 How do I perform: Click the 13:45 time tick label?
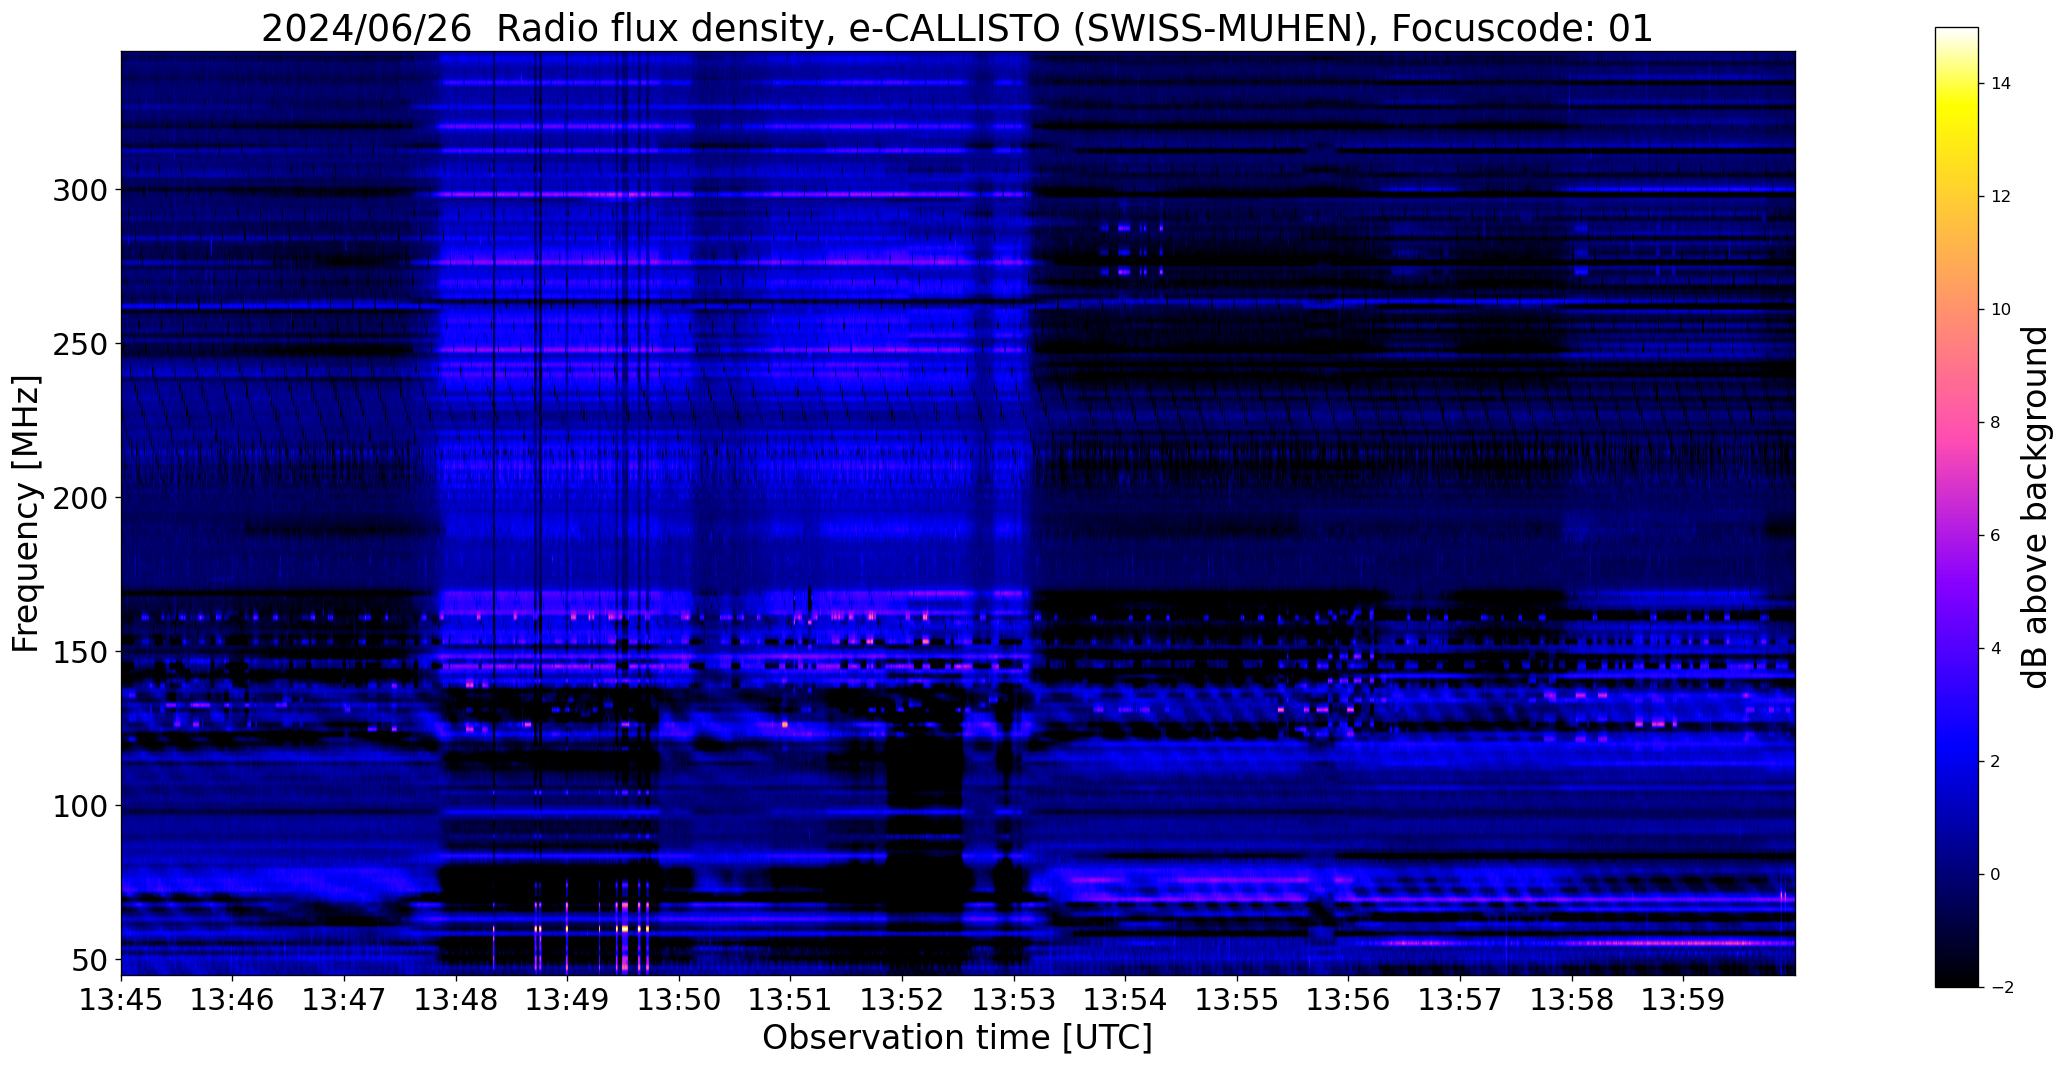121,999
